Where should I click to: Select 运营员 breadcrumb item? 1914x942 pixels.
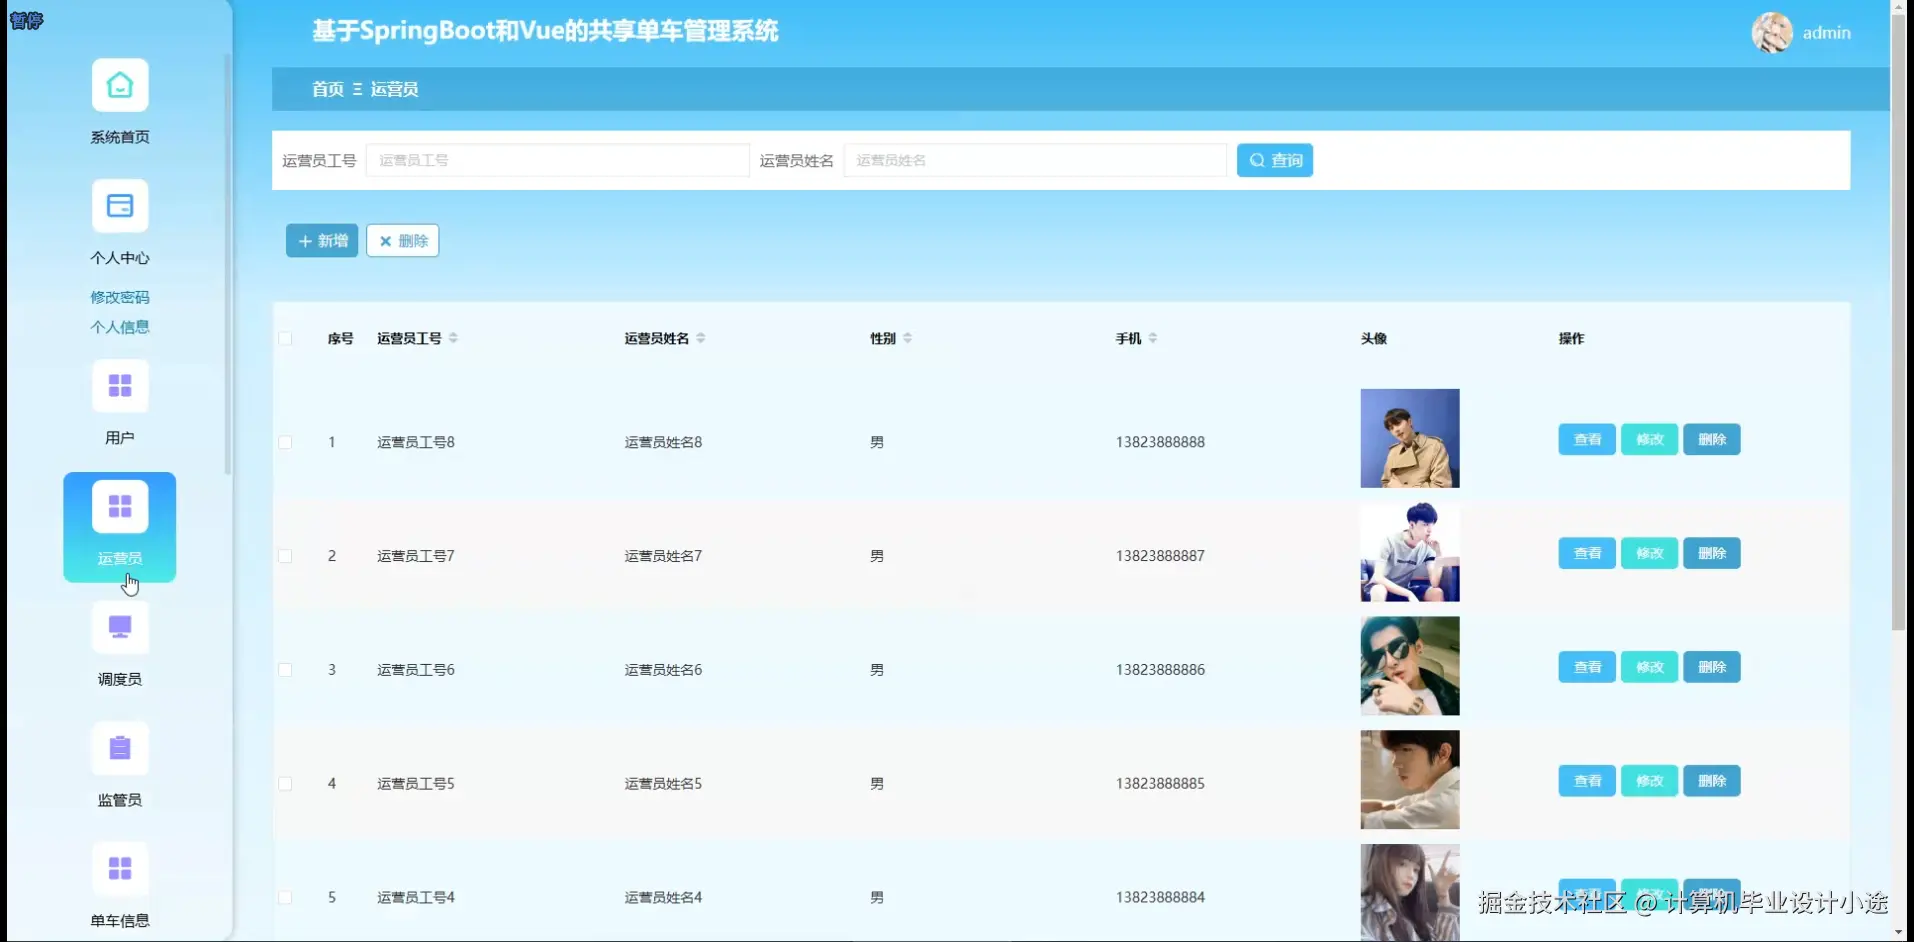(395, 89)
